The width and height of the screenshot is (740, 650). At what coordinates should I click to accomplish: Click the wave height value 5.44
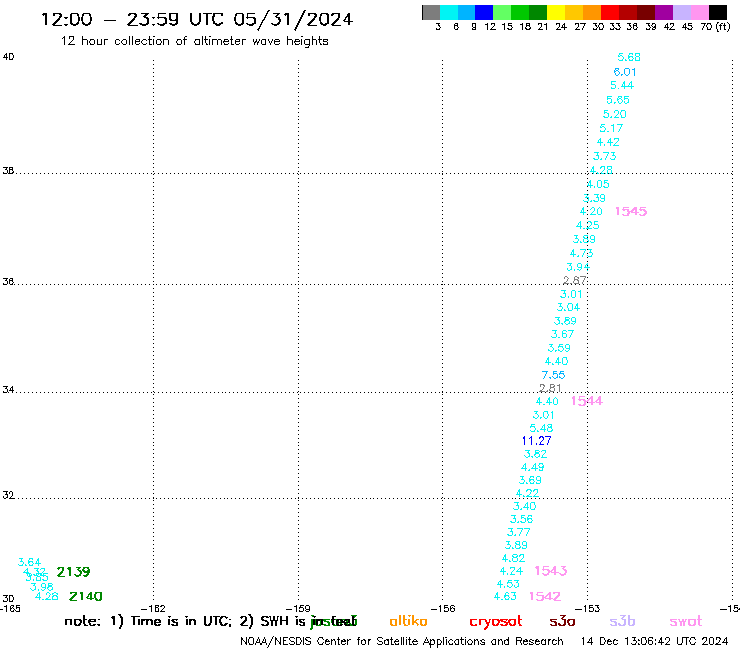[622, 85]
